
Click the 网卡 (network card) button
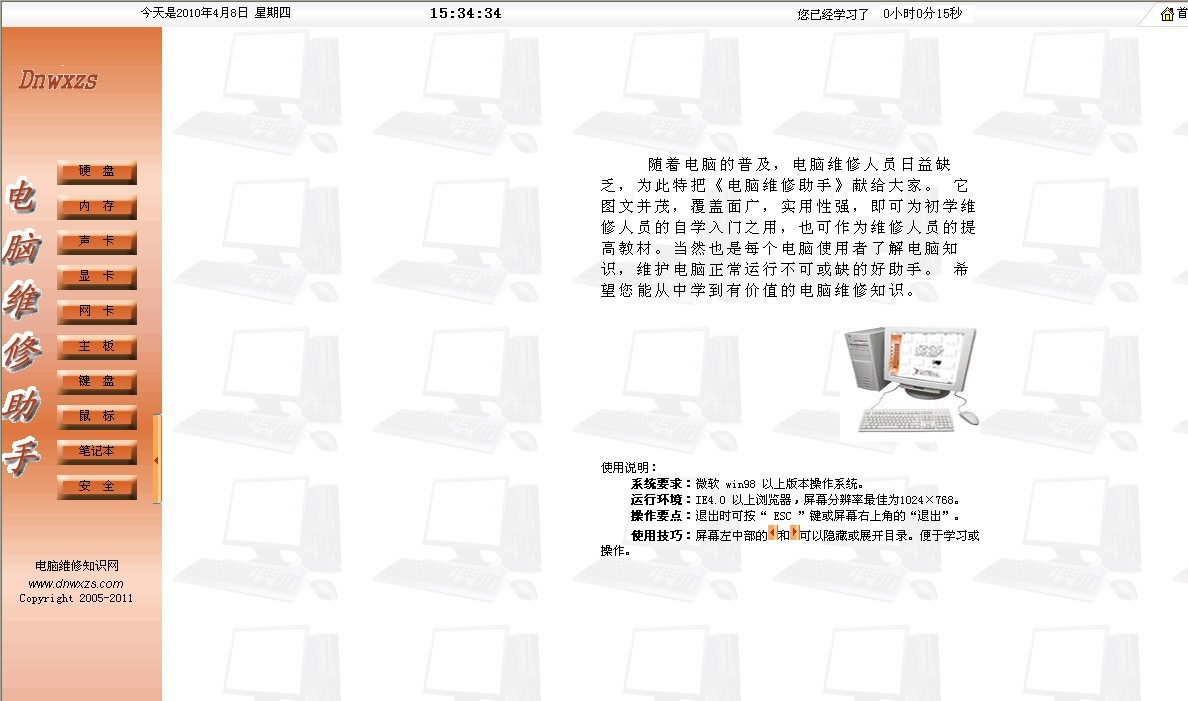(96, 312)
